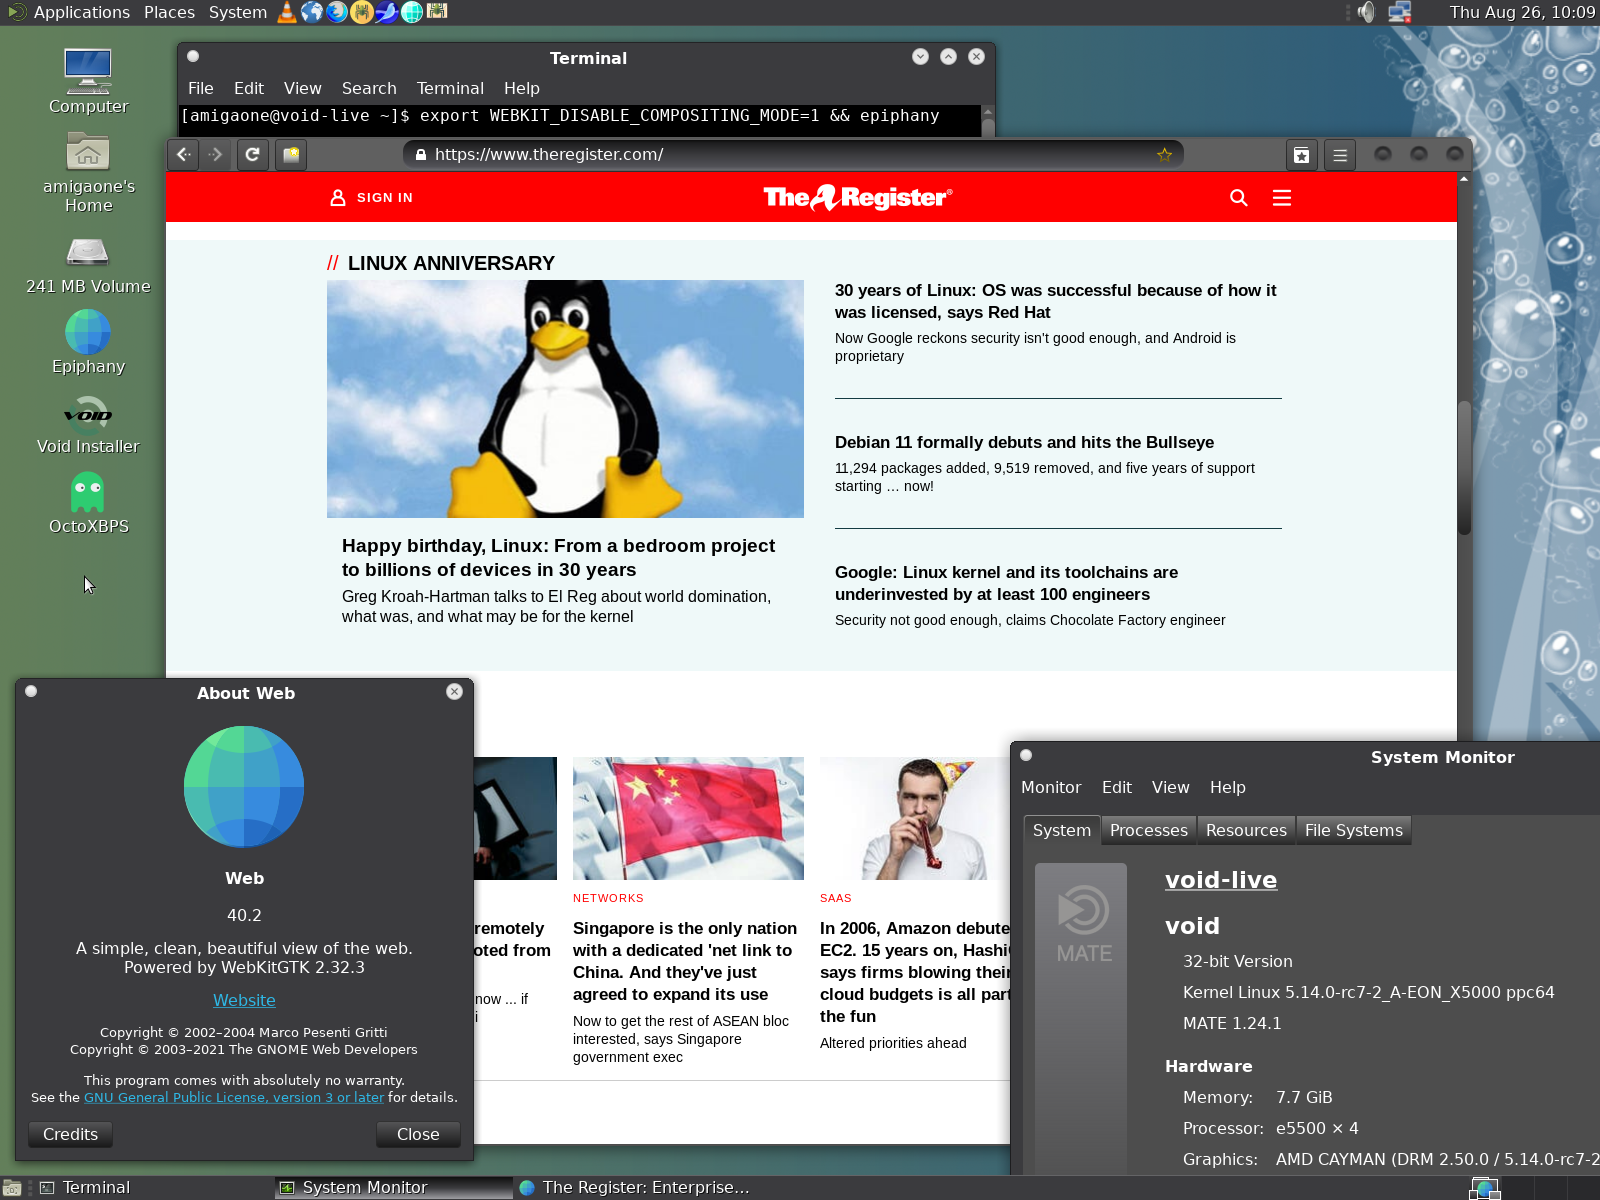Open the Monitor menu in System Monitor
Viewport: 1600px width, 1200px height.
1051,787
